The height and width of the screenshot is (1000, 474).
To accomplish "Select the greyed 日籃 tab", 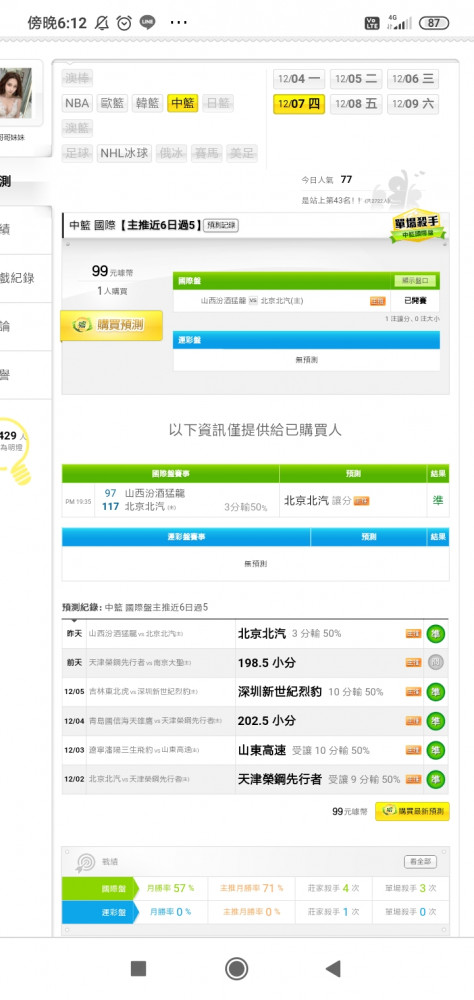I will click(218, 103).
